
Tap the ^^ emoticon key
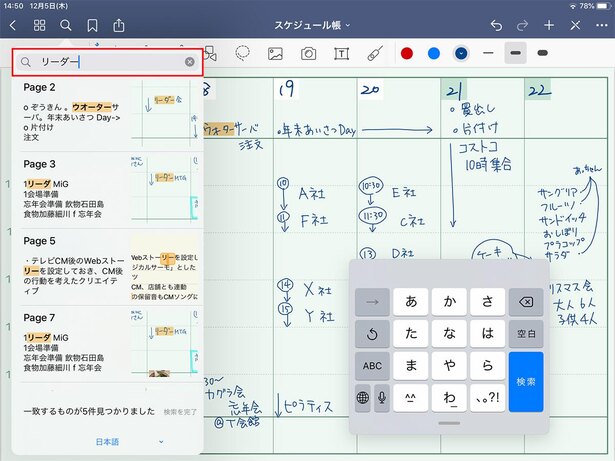click(x=411, y=398)
